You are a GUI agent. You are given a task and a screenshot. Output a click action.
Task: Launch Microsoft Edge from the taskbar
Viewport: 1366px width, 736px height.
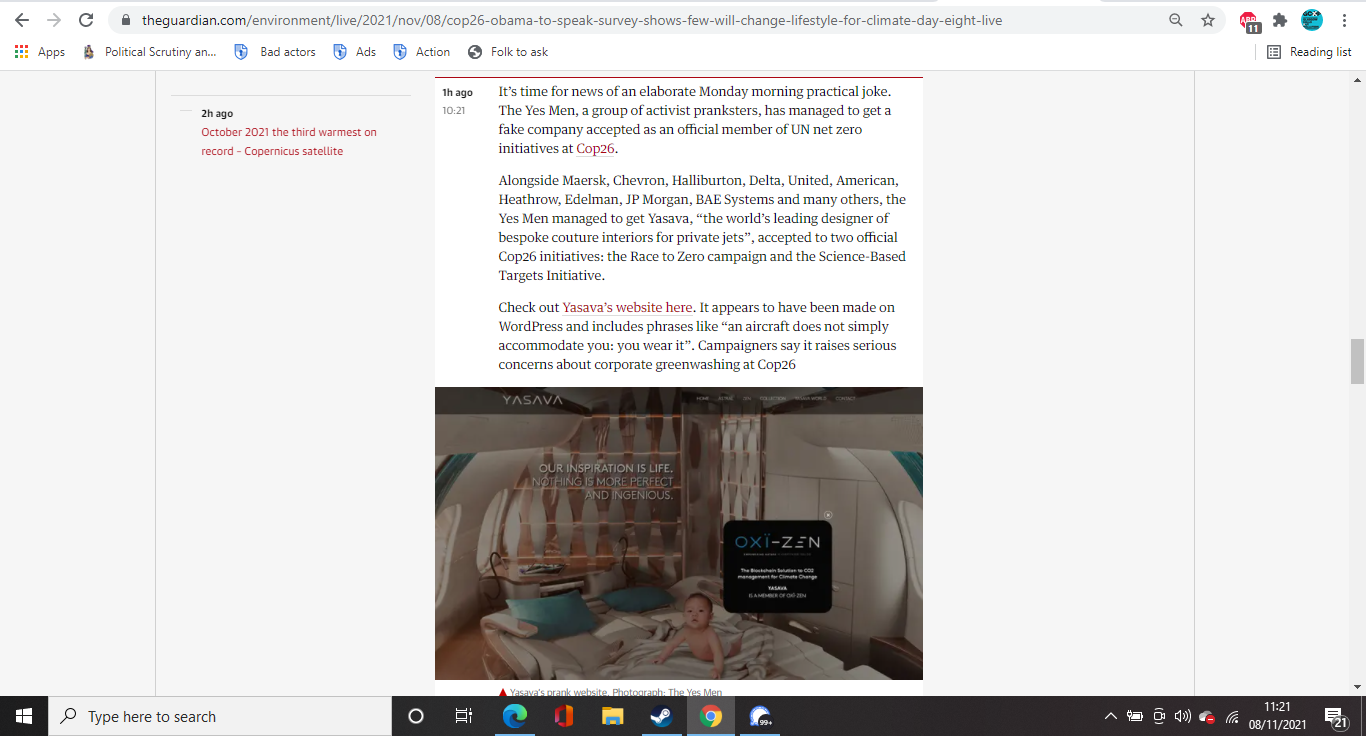(x=515, y=716)
